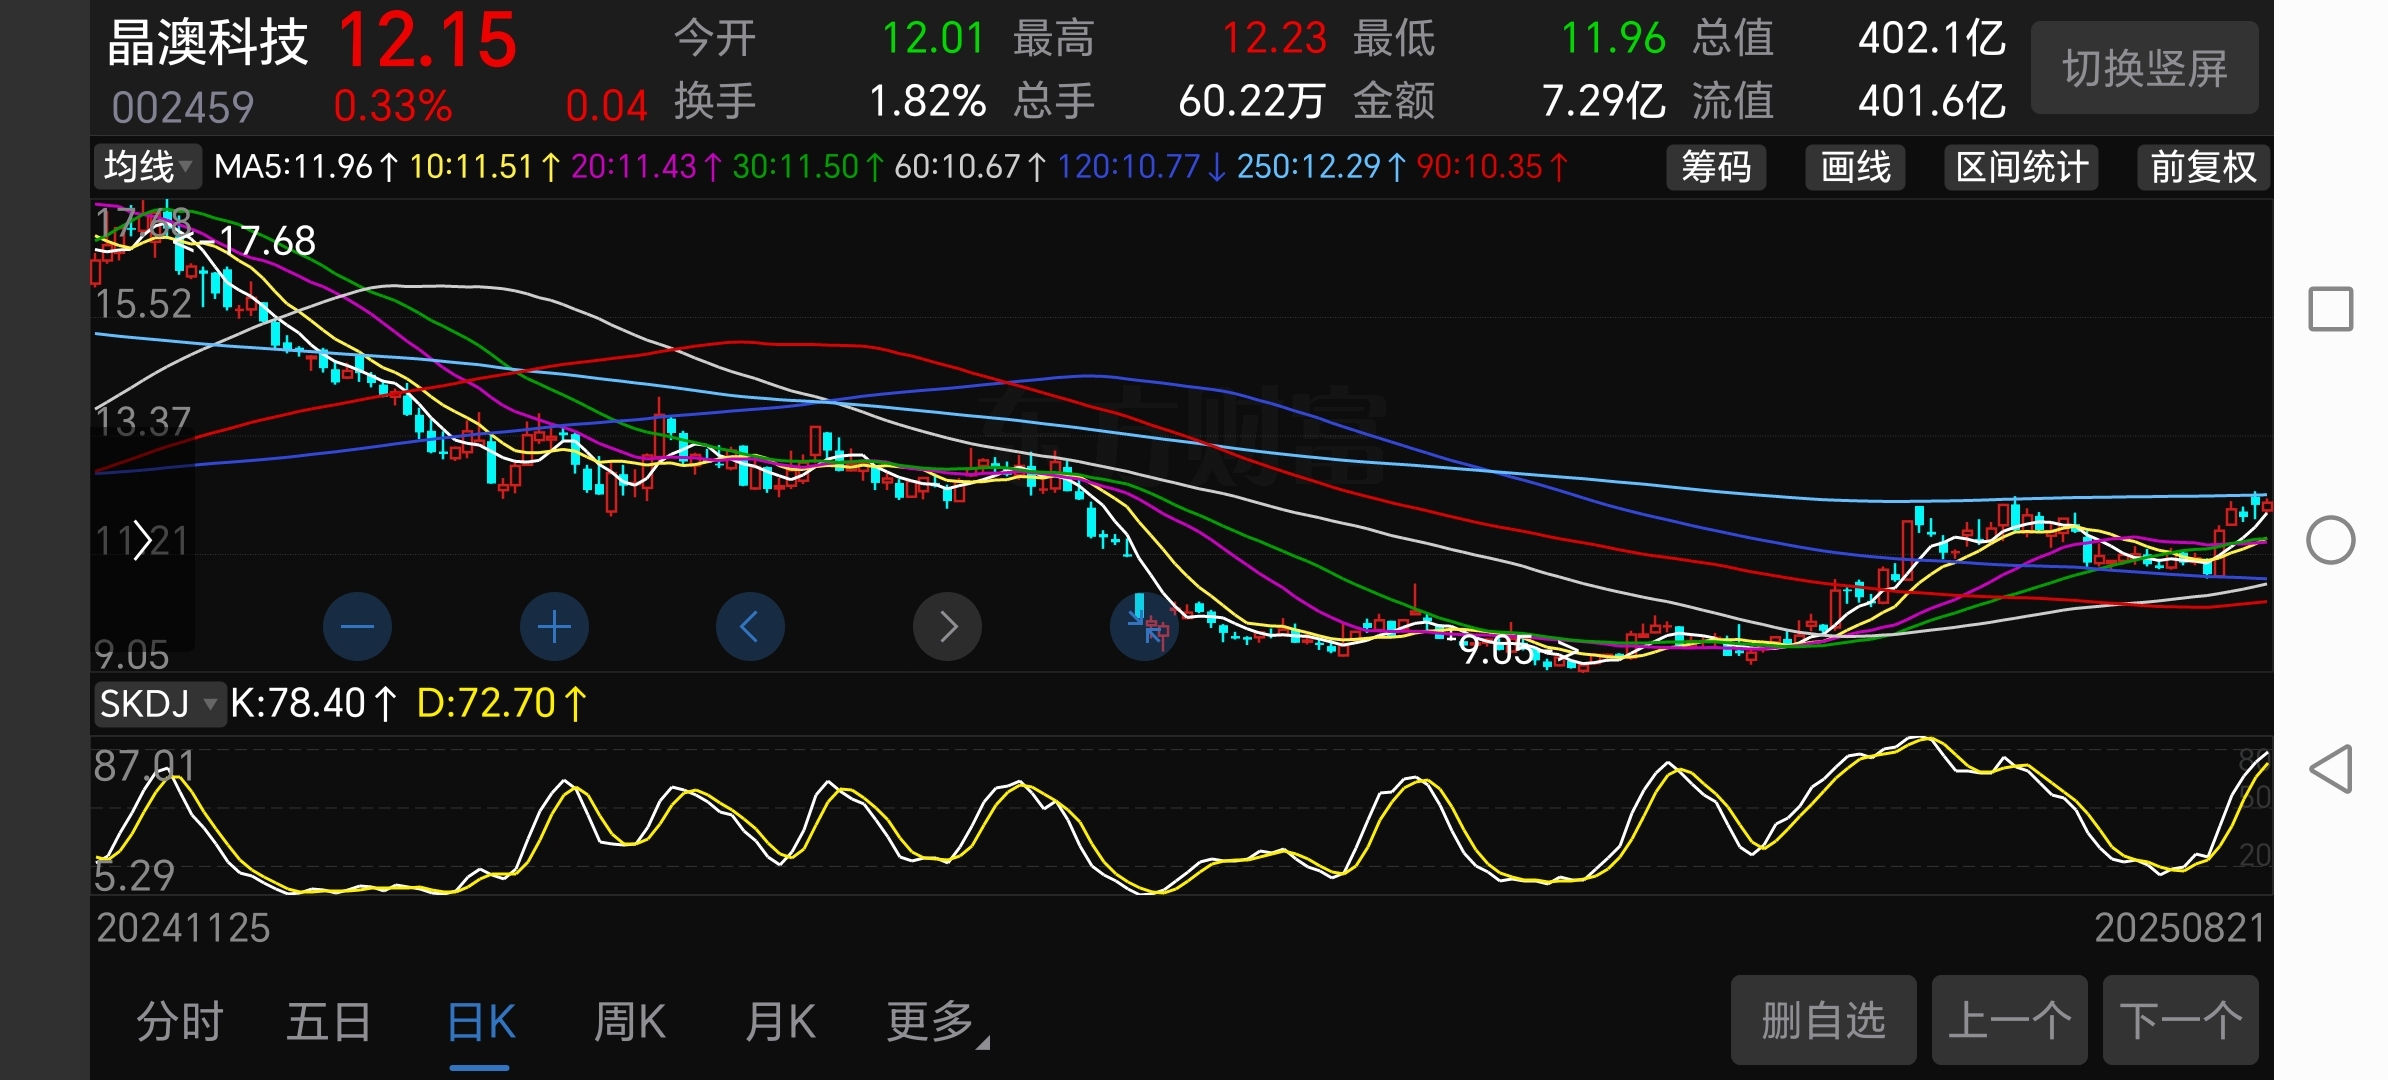Tap the end date 20250821

2180,928
